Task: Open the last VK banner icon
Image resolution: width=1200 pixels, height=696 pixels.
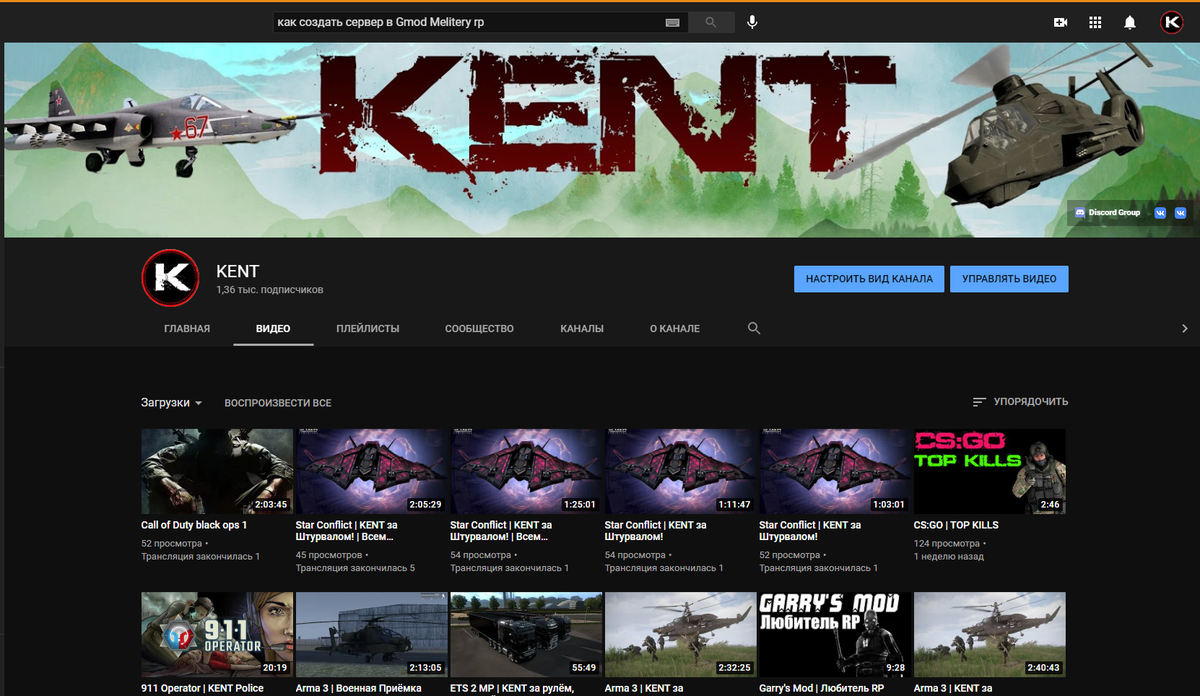Action: point(1181,212)
